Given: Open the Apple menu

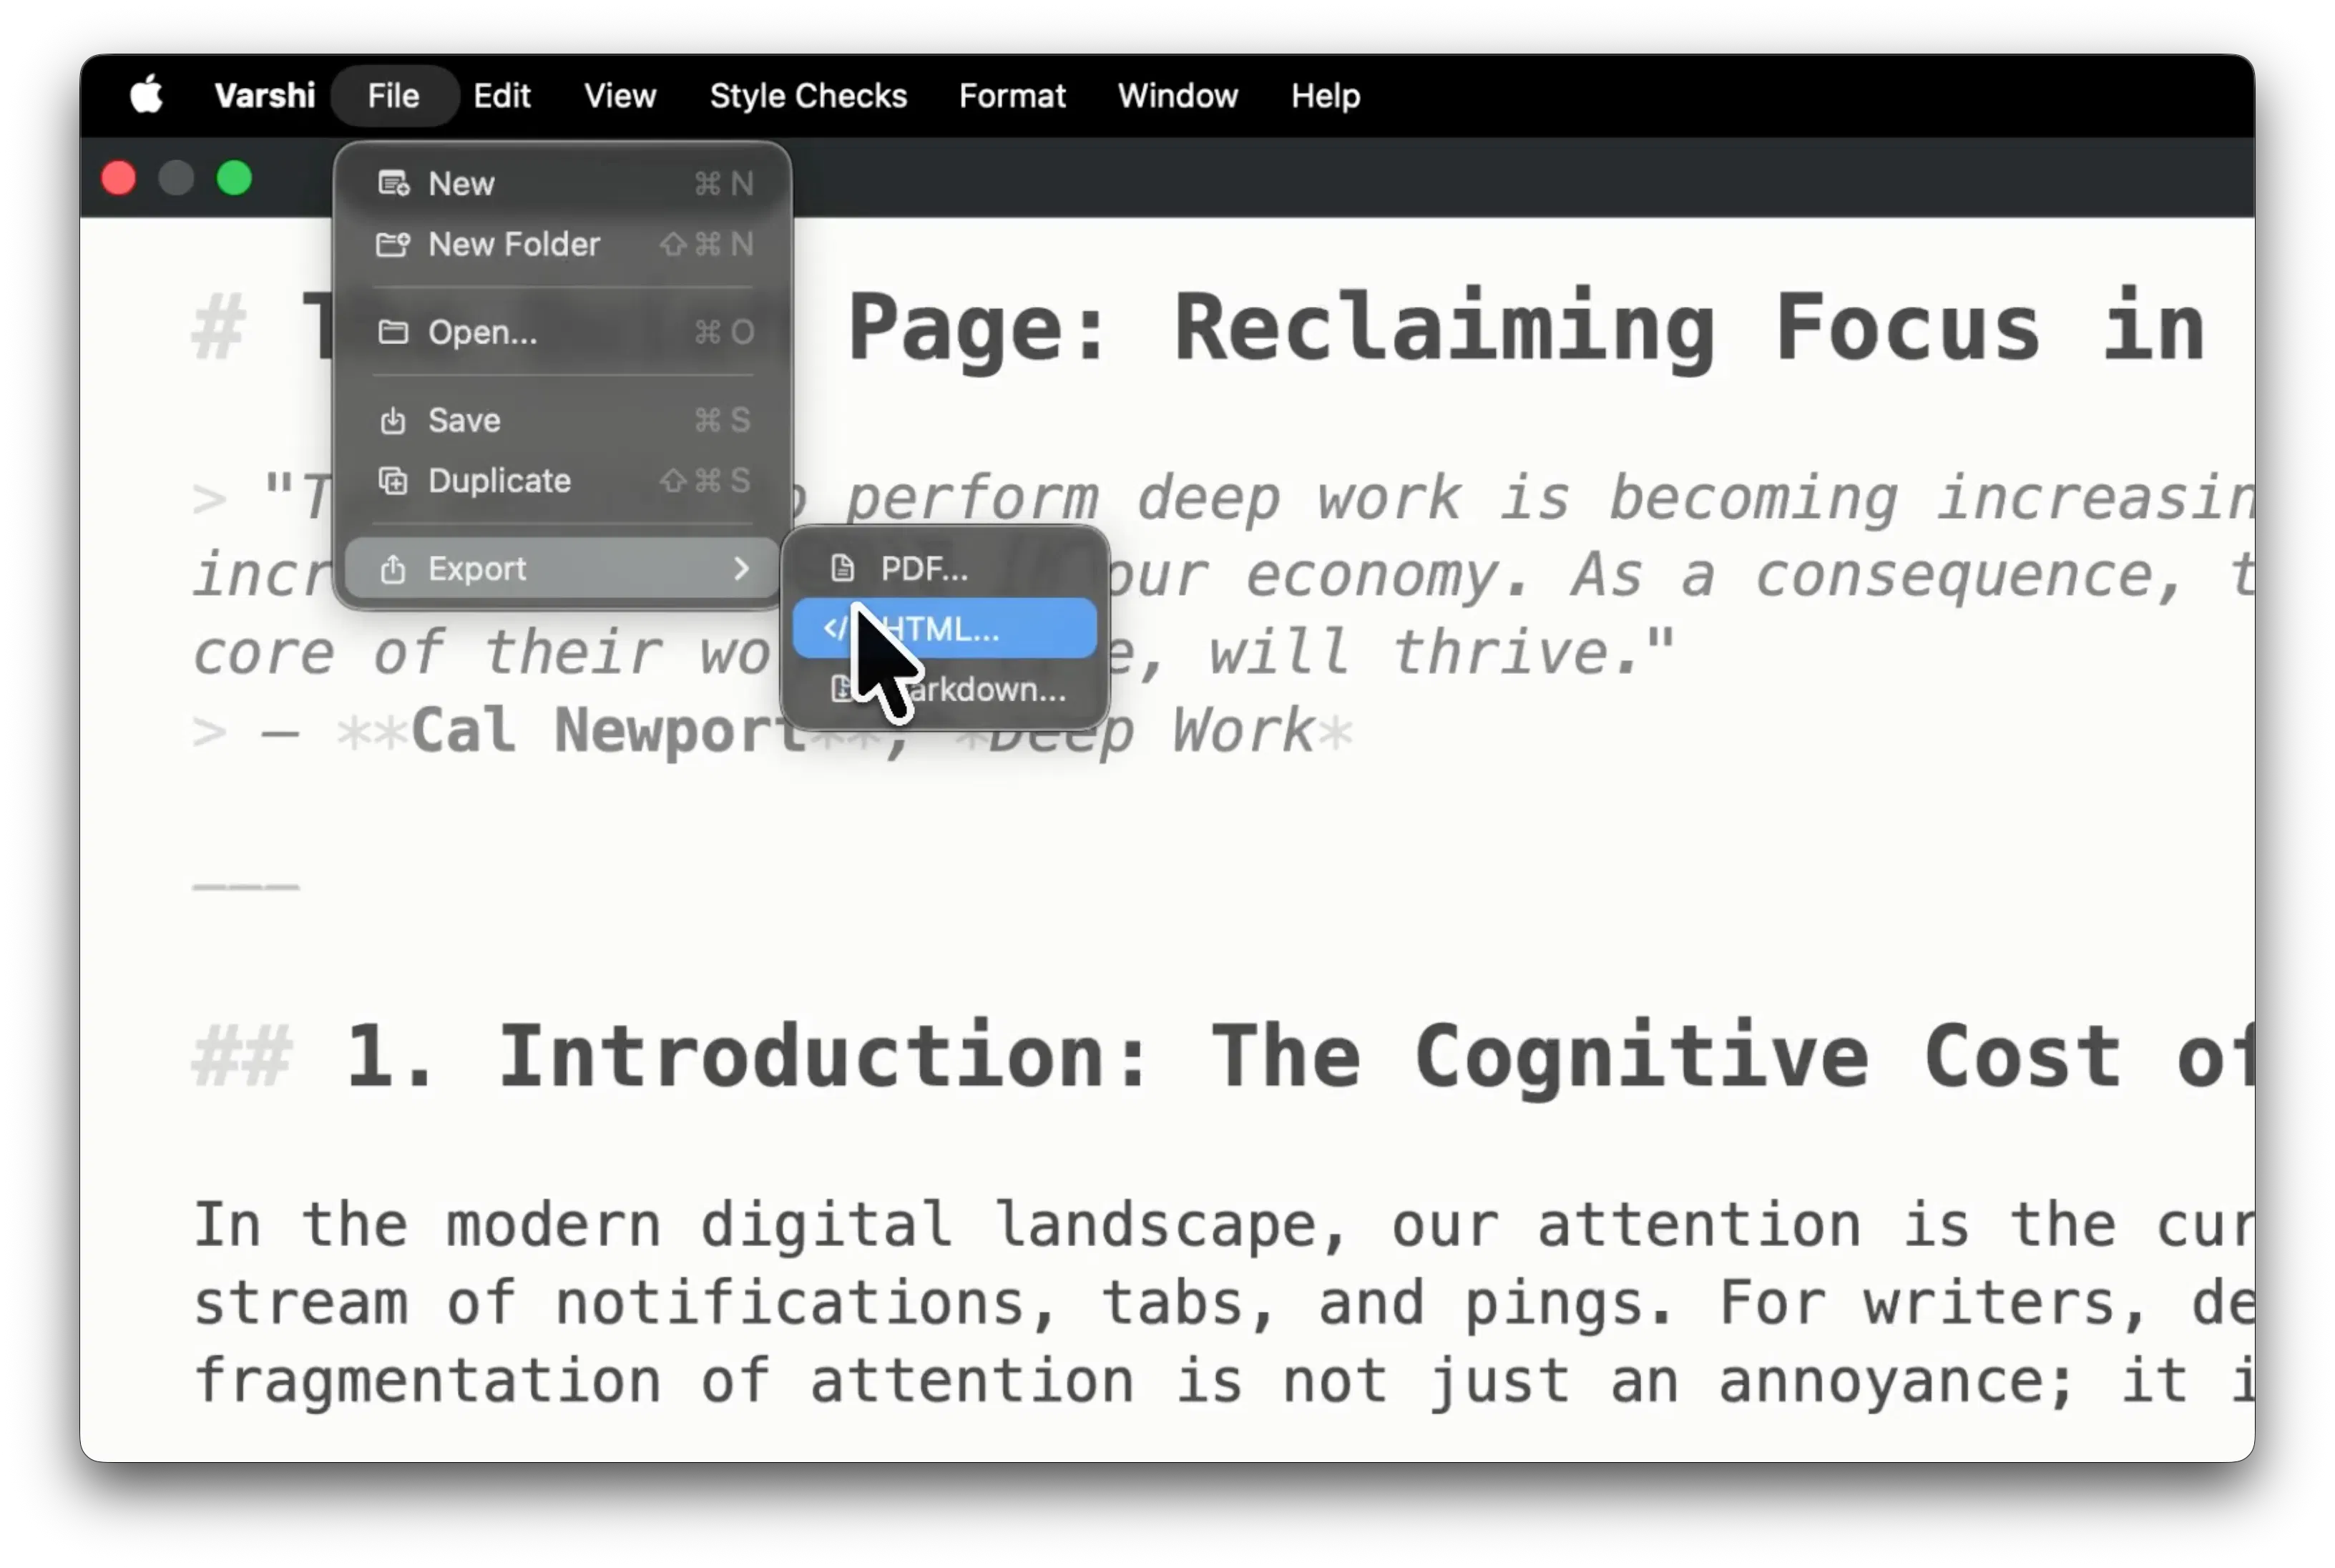Looking at the screenshot, I should pos(146,95).
